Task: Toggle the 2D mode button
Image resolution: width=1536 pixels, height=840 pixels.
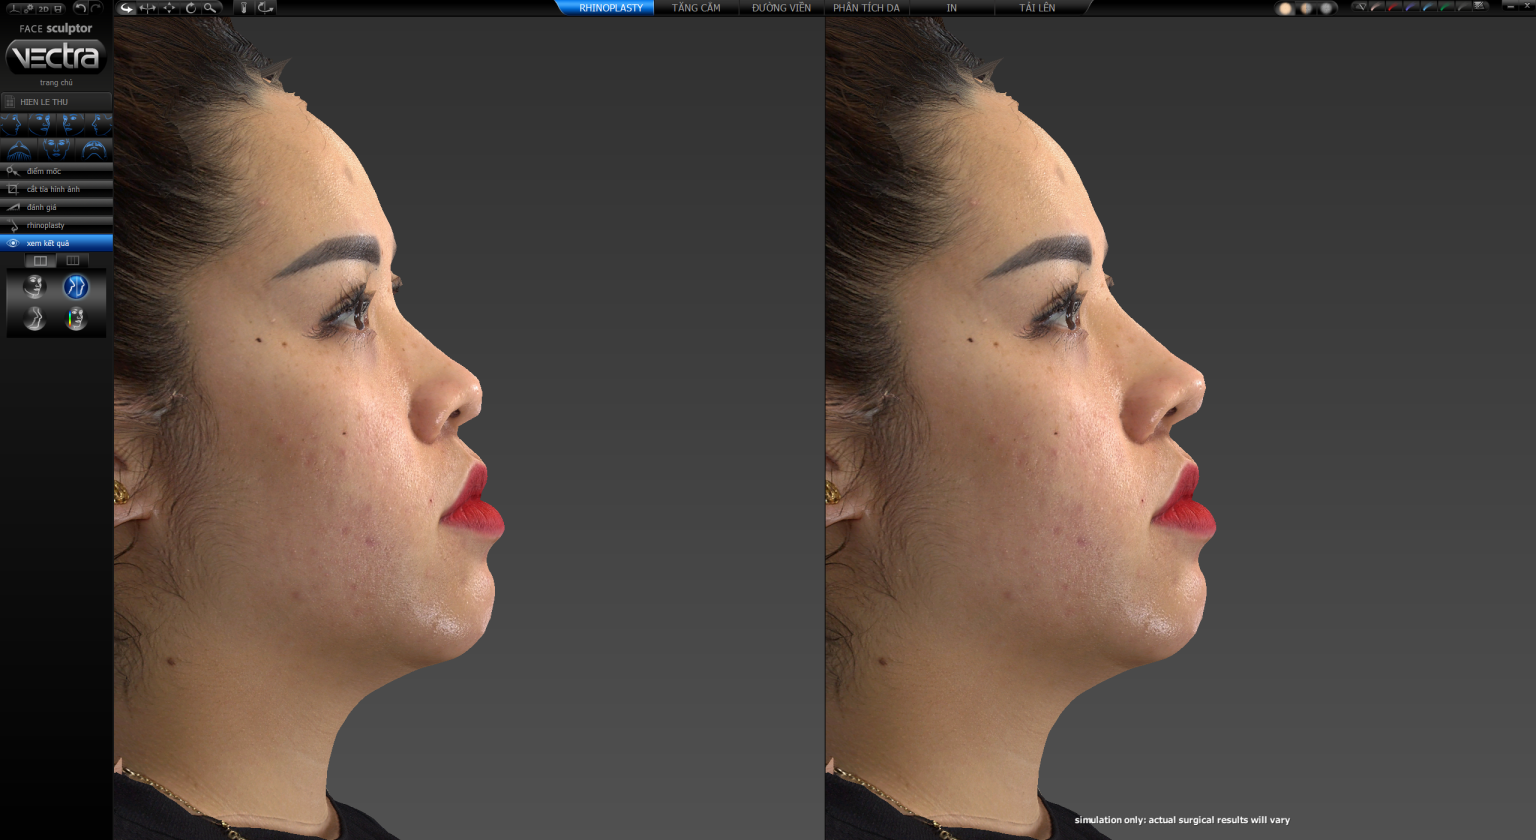Action: click(x=43, y=8)
